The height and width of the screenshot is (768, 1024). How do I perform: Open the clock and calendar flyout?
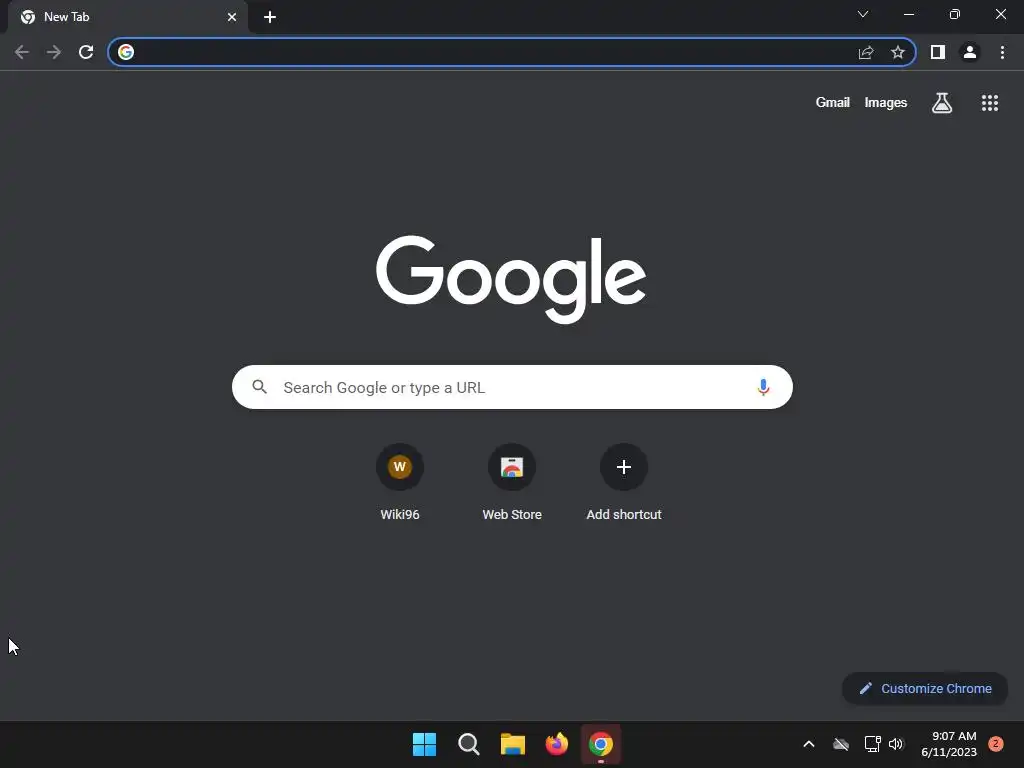click(949, 744)
